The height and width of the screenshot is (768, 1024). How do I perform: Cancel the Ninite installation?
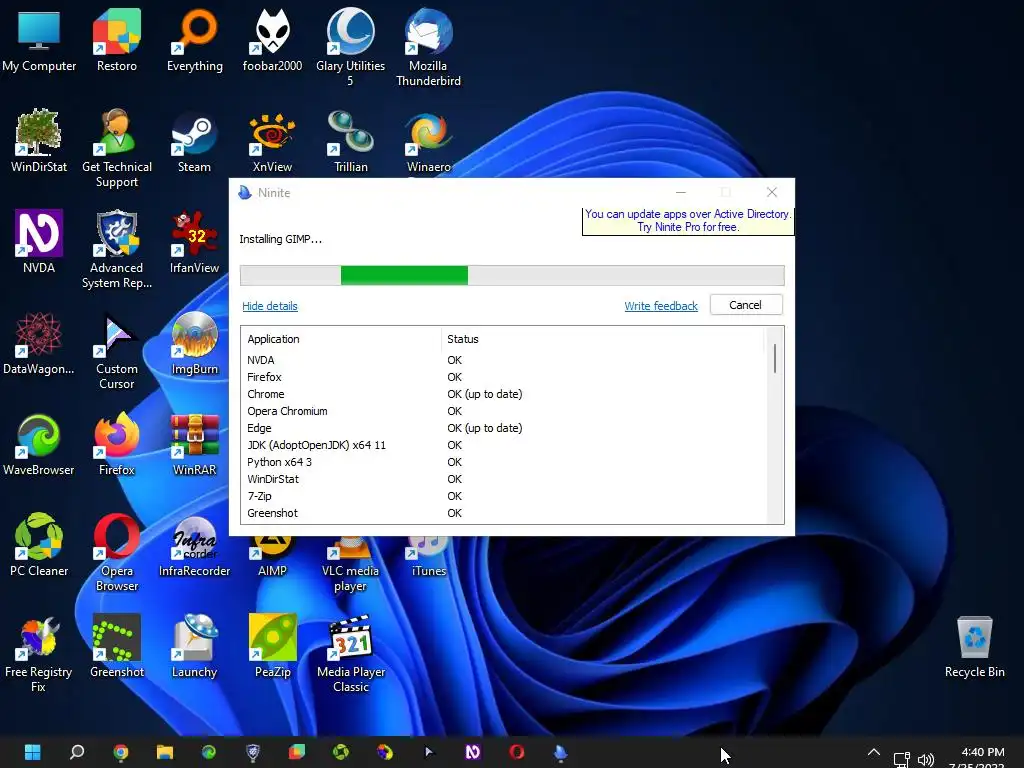(x=746, y=305)
